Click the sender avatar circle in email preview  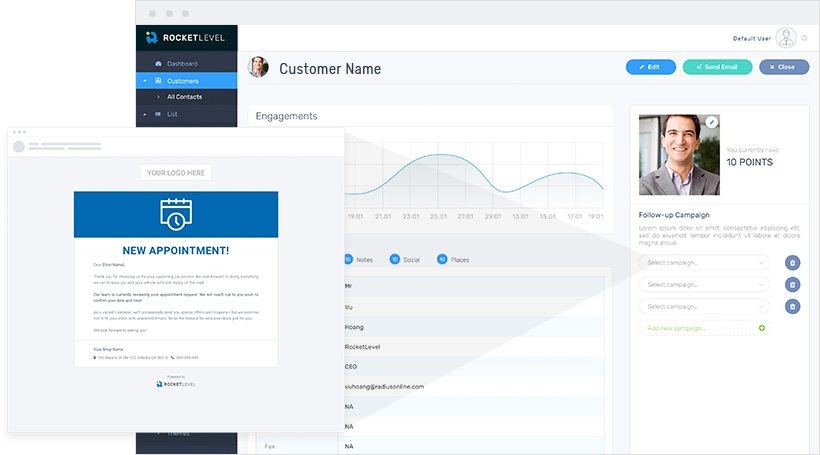click(19, 146)
